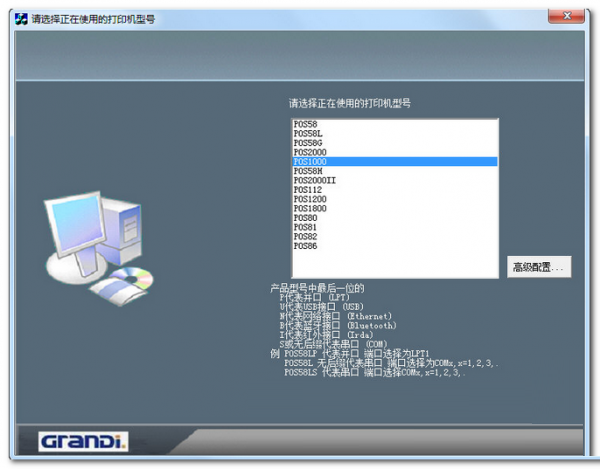Click the Grandi logo at the bottom
Screen dimensions: 600x469
point(82,441)
